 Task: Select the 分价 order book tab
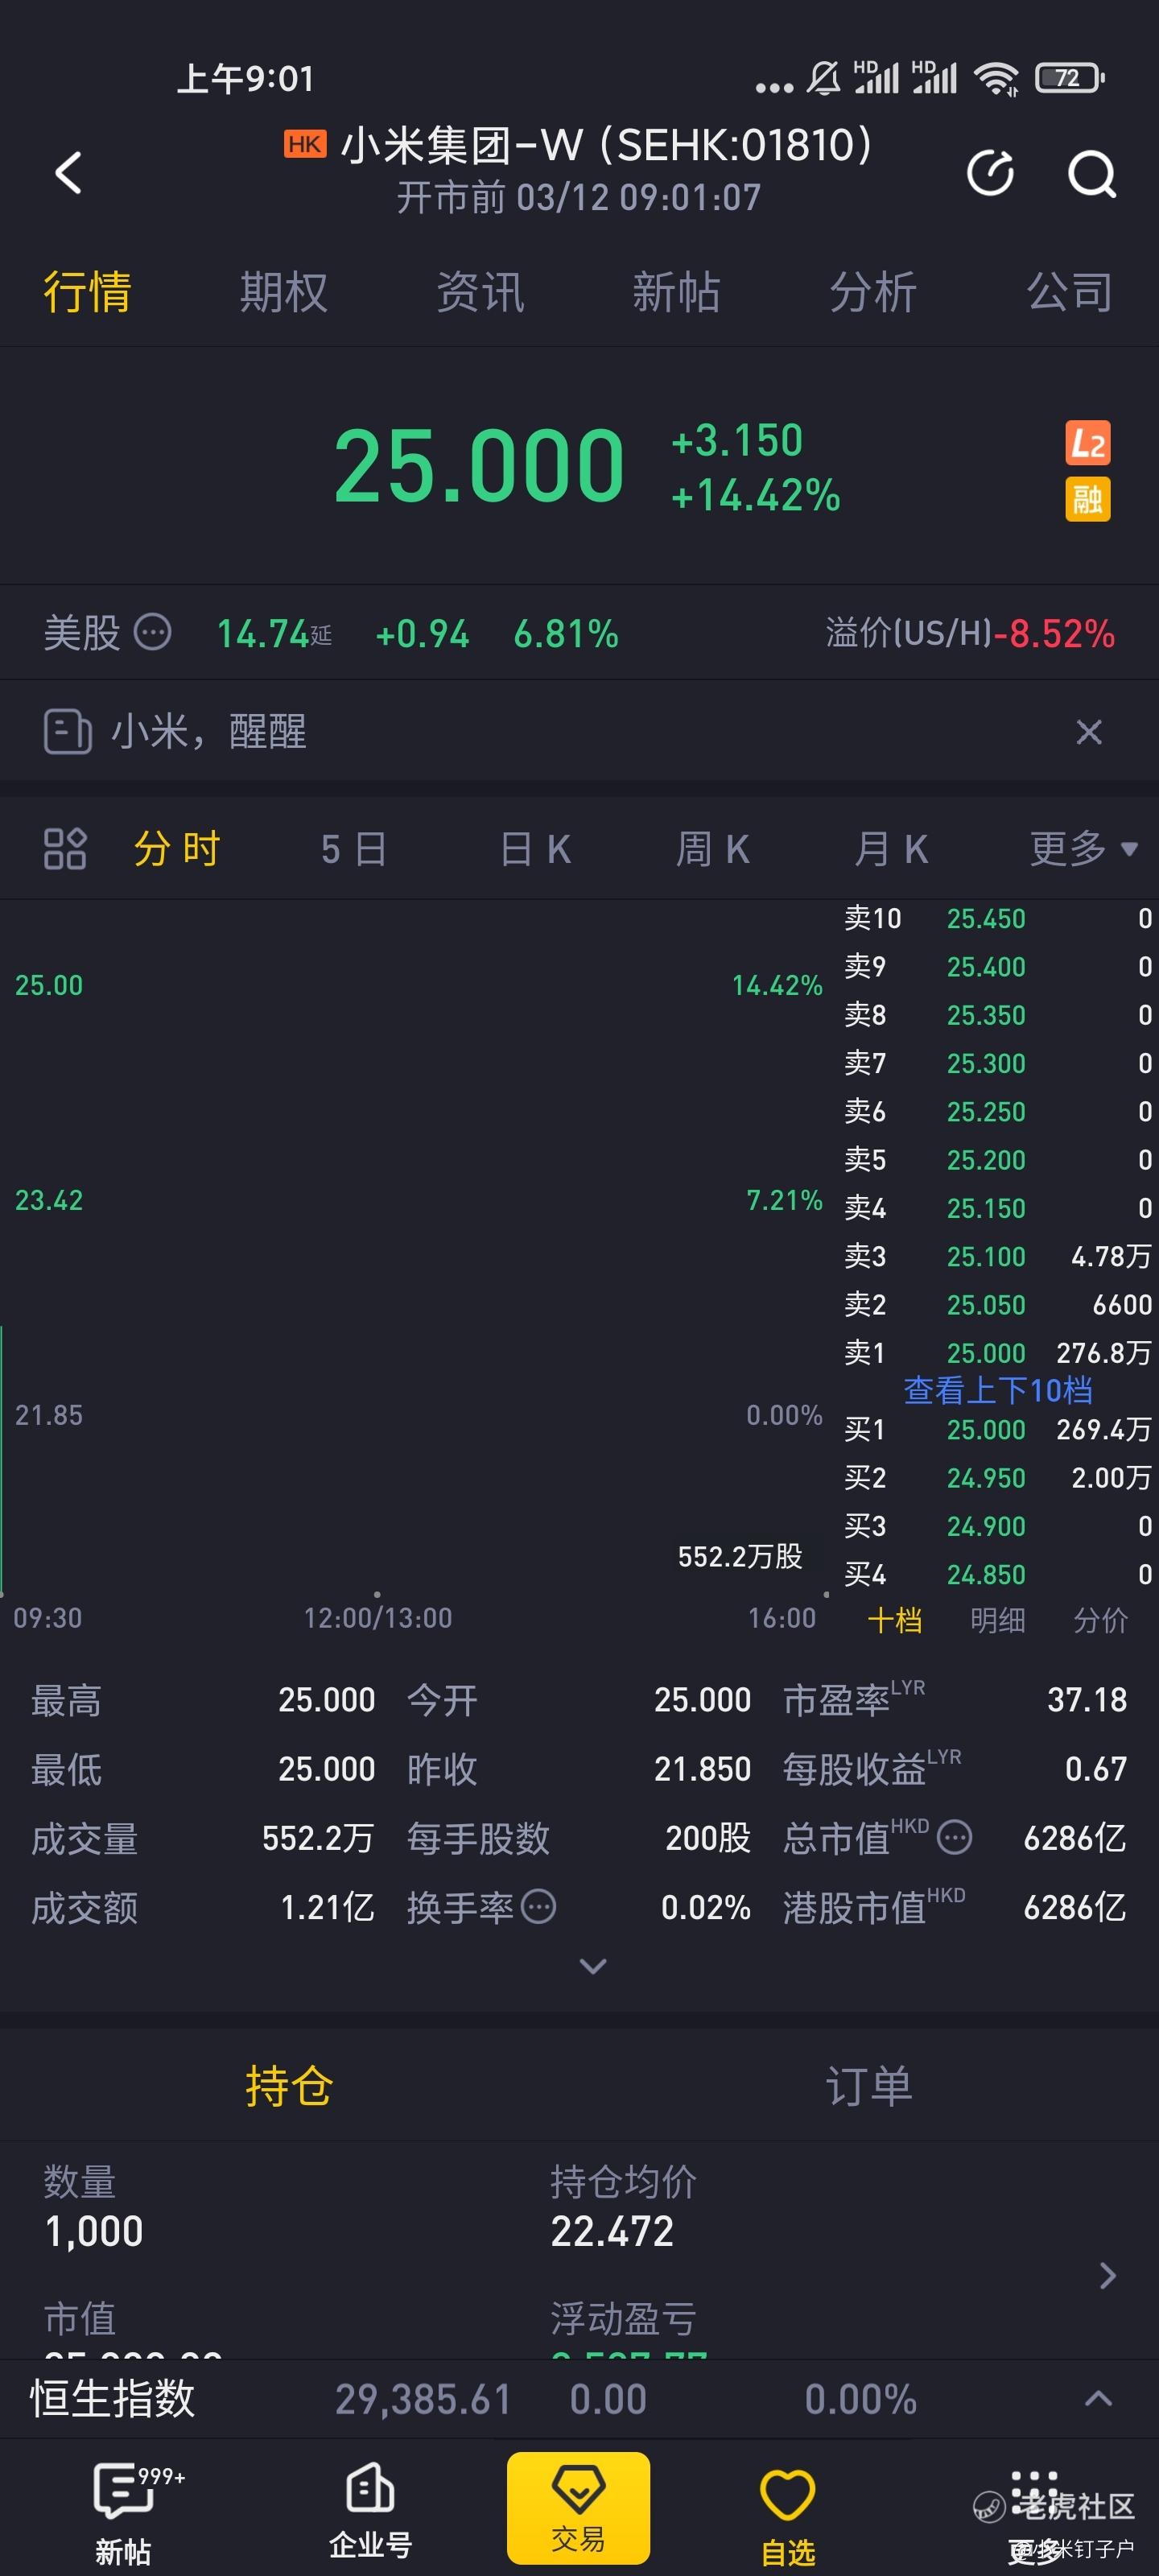pos(1101,1620)
